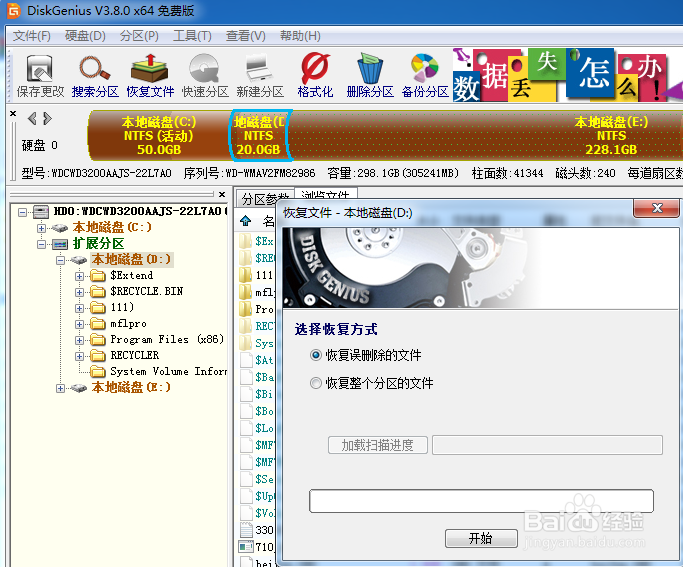
Task: Select the $Se file in the list
Action: pyautogui.click(x=264, y=479)
